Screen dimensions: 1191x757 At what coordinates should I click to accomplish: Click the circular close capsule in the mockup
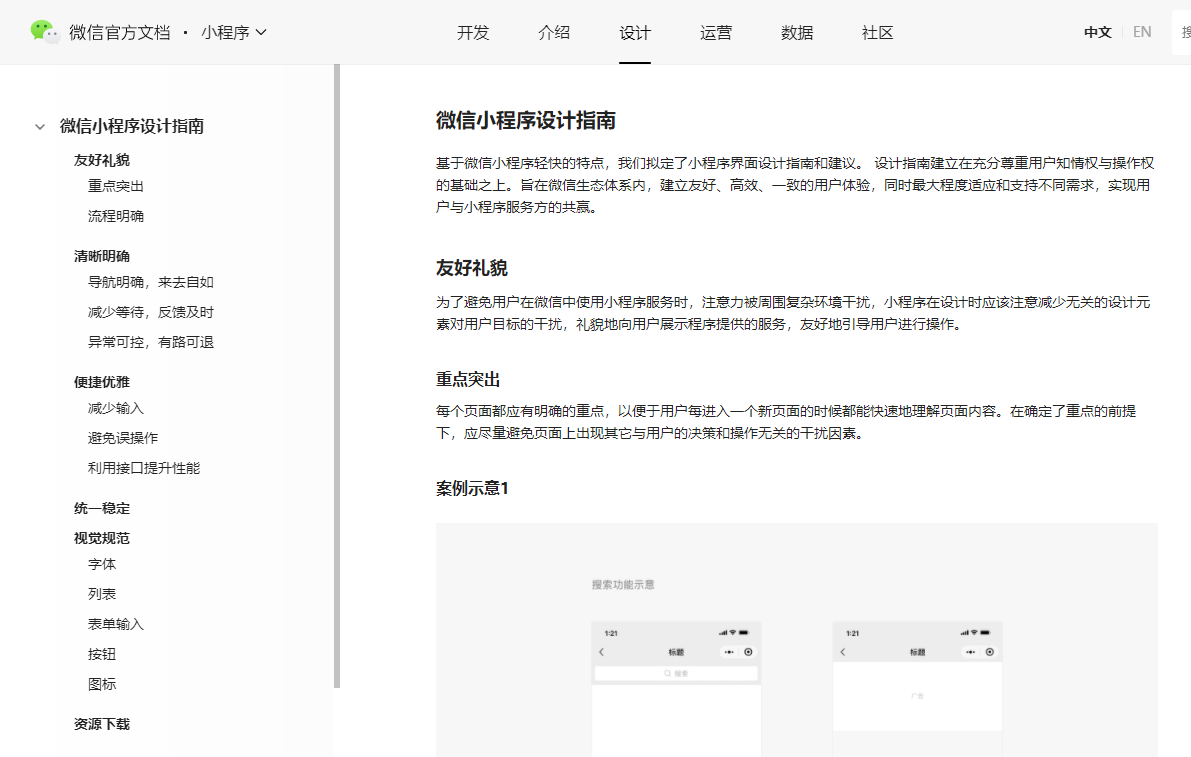coord(748,651)
